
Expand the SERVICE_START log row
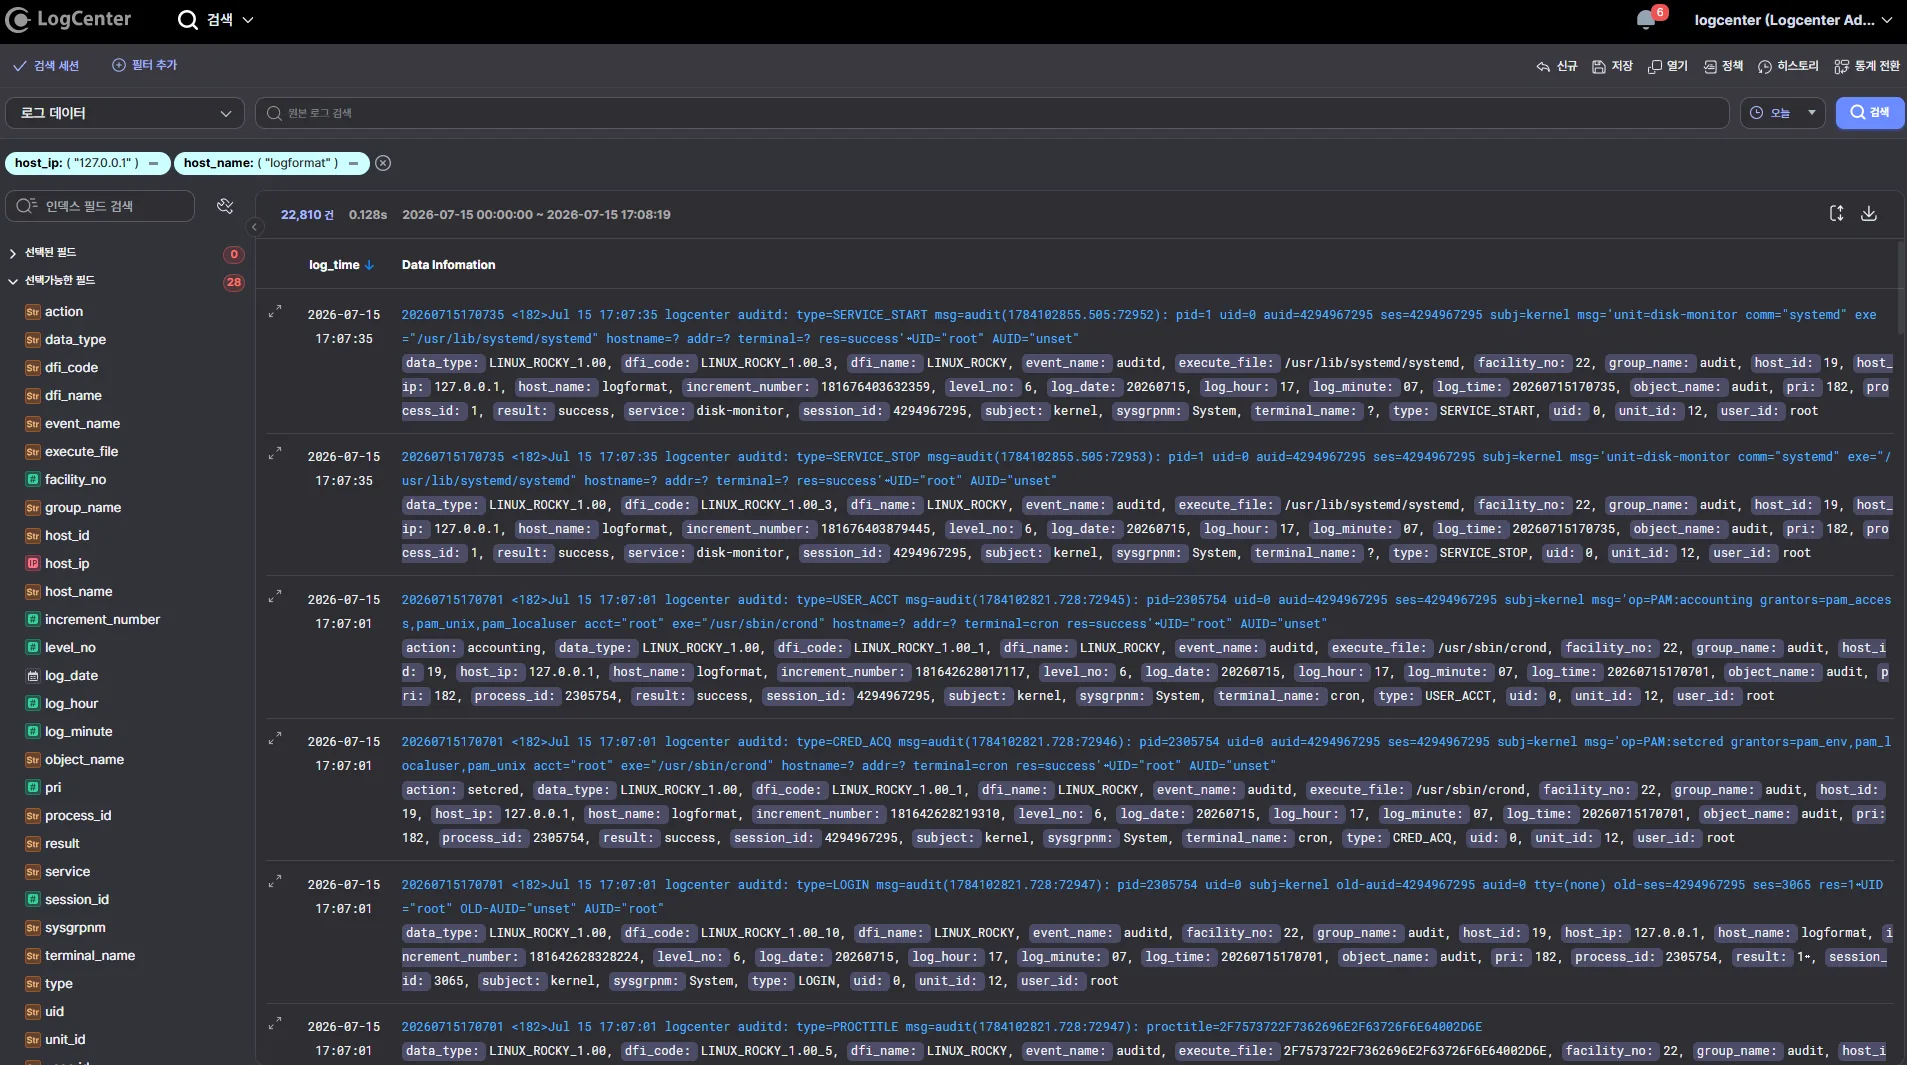tap(275, 312)
